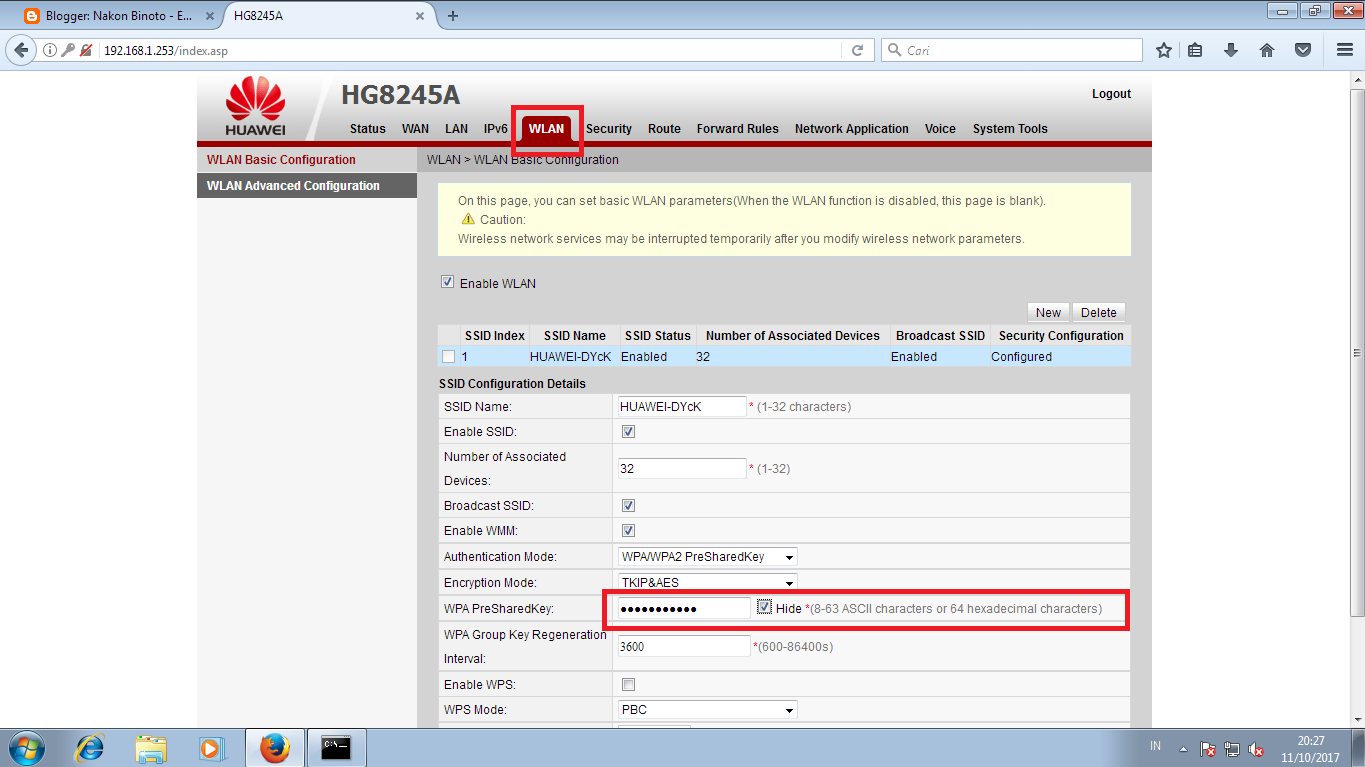
Task: Click the Delete SSID button
Action: 1099,312
